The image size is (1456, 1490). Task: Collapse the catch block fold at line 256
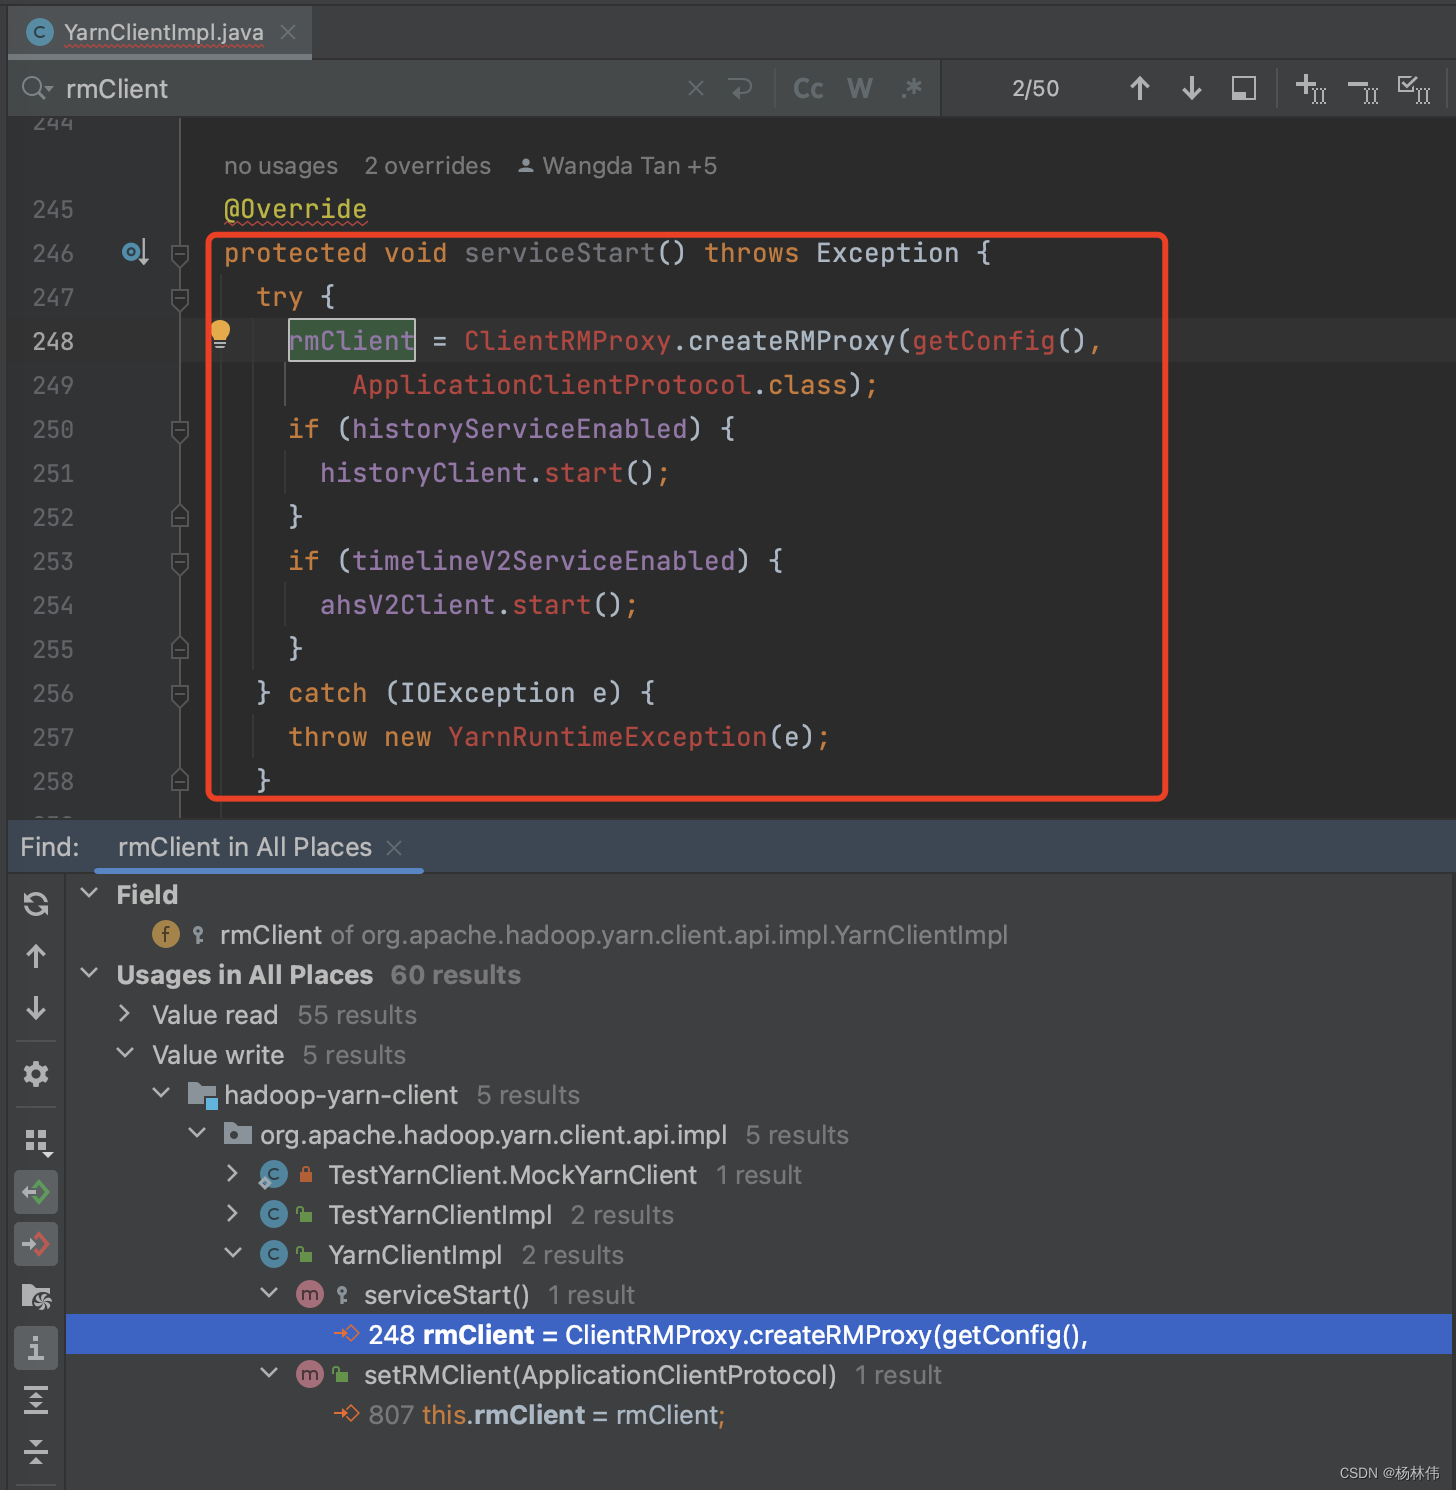[x=180, y=694]
